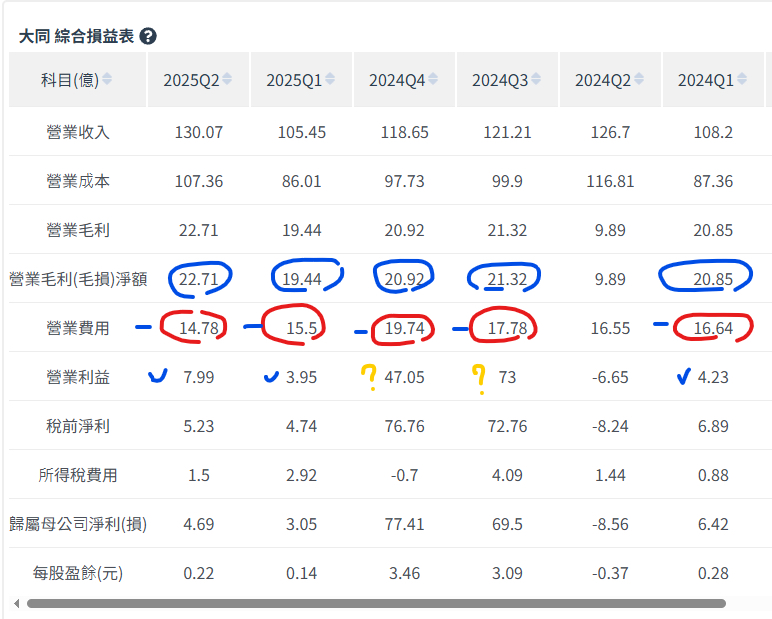Click the horizontal scrollbar thumb under the table
Viewport: 772px width, 619px height.
376,603
